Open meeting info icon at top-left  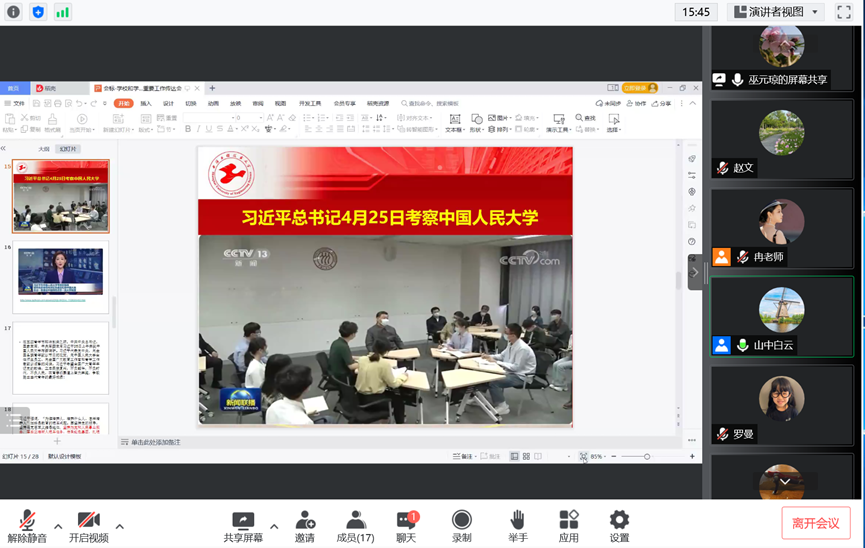[13, 12]
